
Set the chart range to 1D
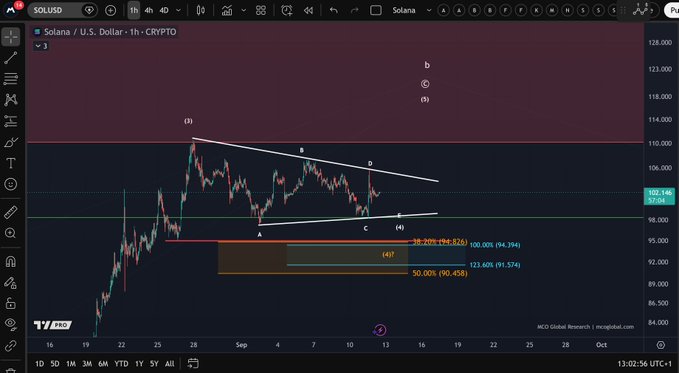[39, 363]
